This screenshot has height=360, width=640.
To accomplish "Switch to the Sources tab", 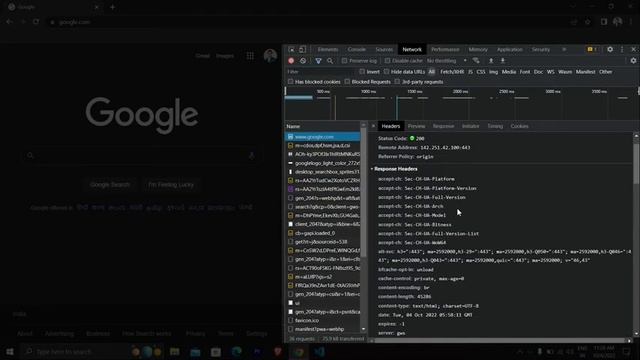I will [x=384, y=49].
